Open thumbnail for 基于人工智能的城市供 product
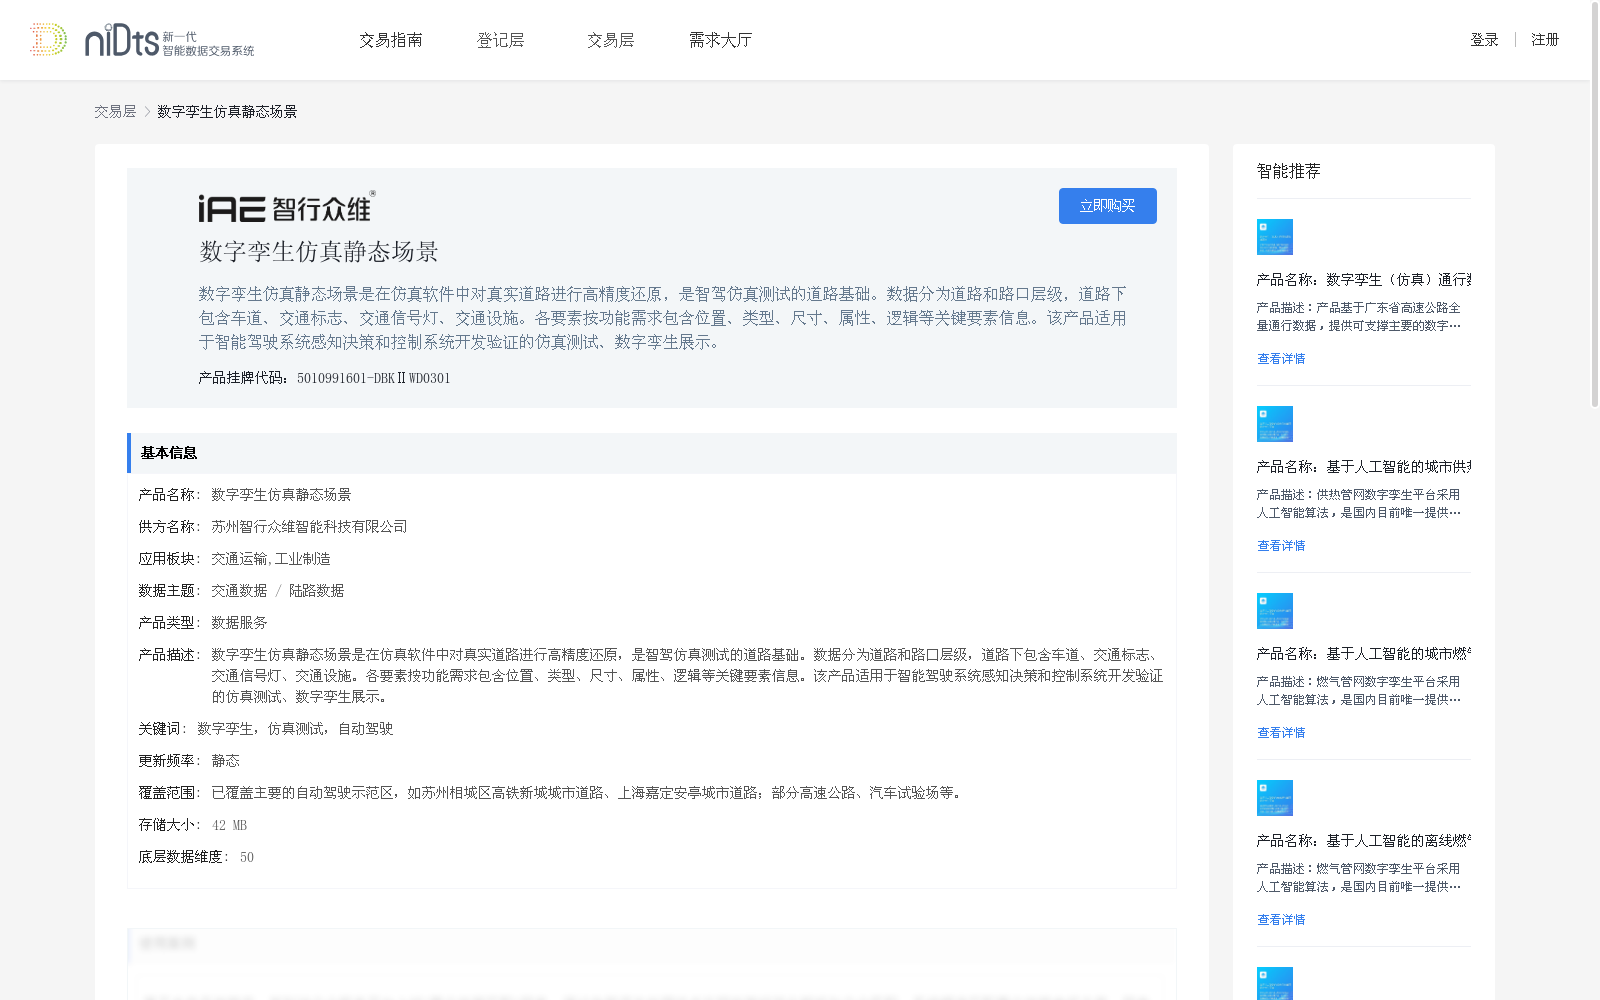The image size is (1600, 1000). pos(1275,424)
